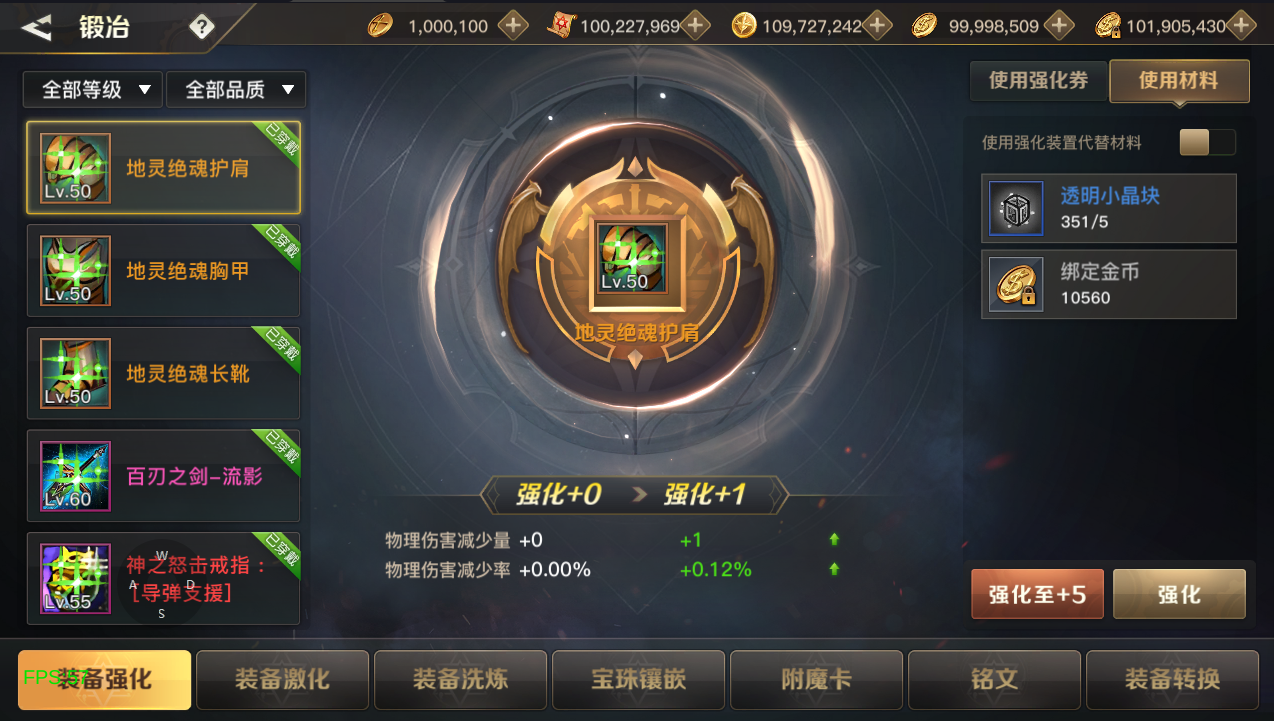The image size is (1274, 721).
Task: Open the 装备转换 tab
Action: [1172, 680]
